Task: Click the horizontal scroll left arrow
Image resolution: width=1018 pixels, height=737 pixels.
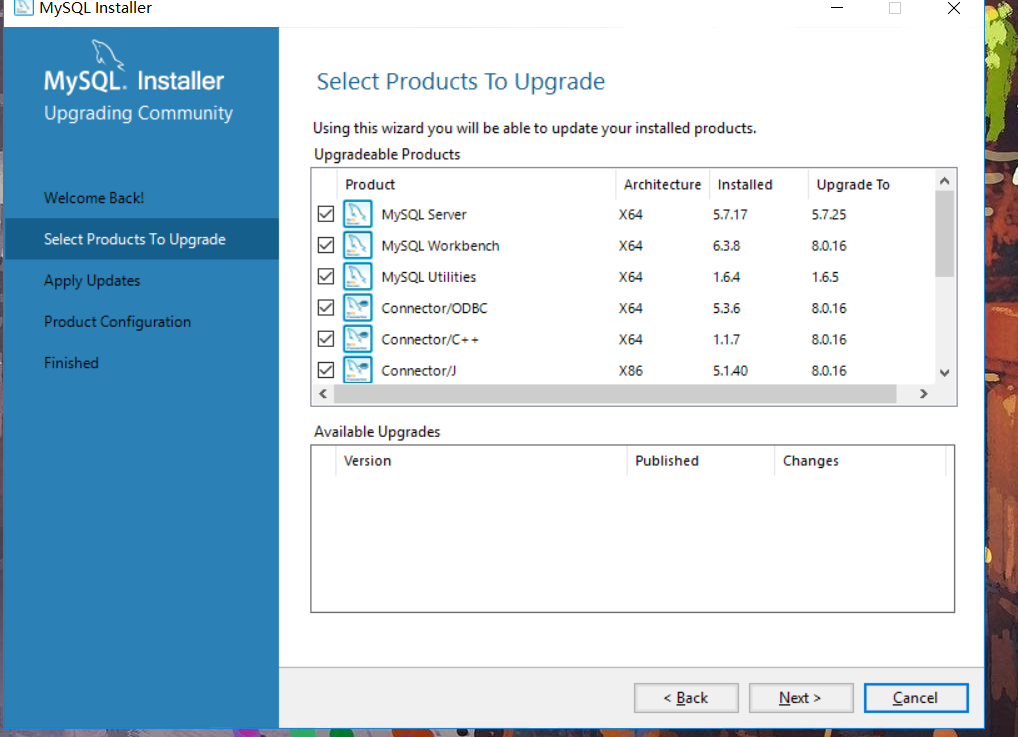Action: tap(323, 393)
